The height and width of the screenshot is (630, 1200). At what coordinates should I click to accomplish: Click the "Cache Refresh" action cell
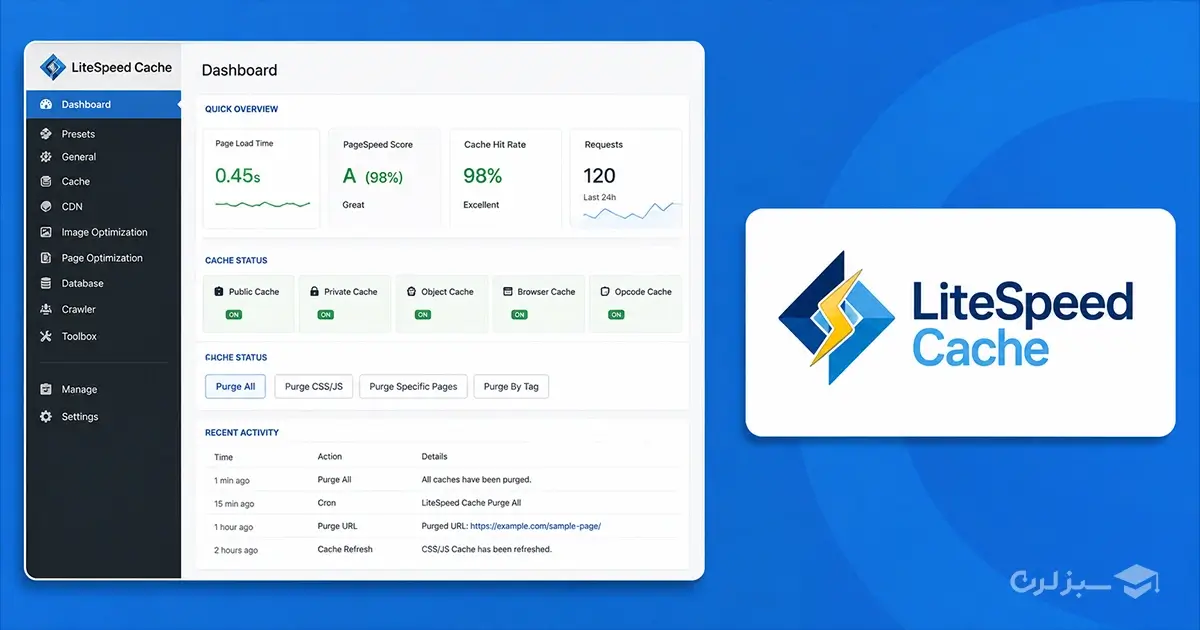345,549
